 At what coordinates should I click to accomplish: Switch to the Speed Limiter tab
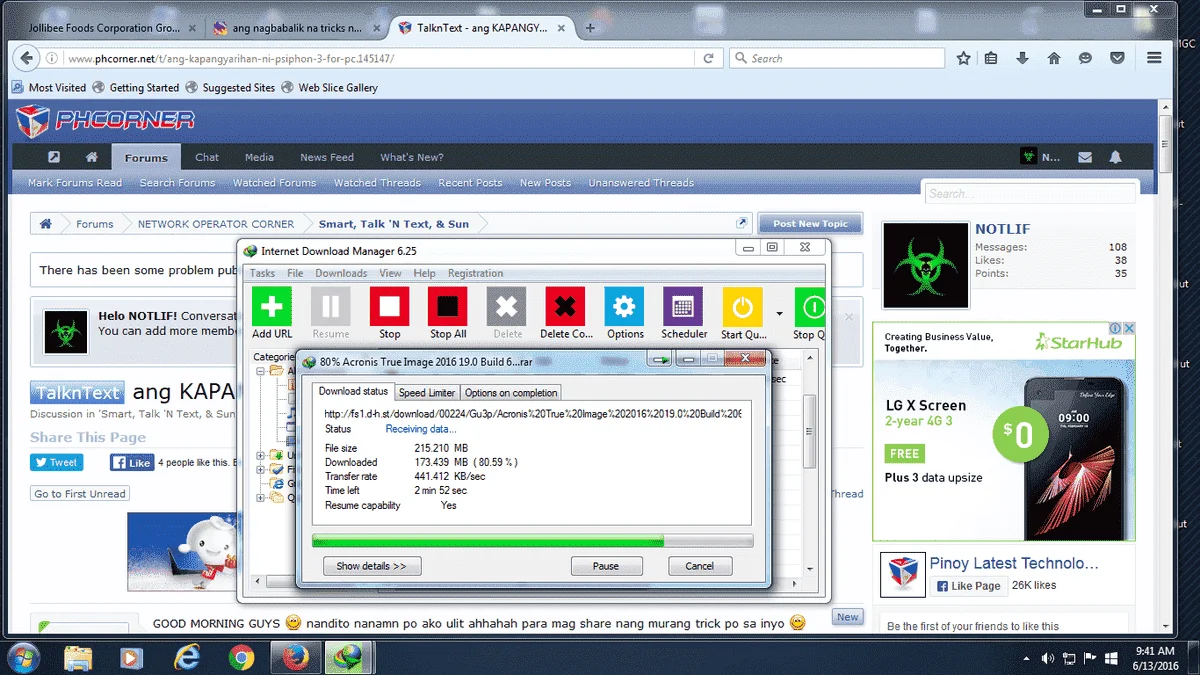point(427,393)
